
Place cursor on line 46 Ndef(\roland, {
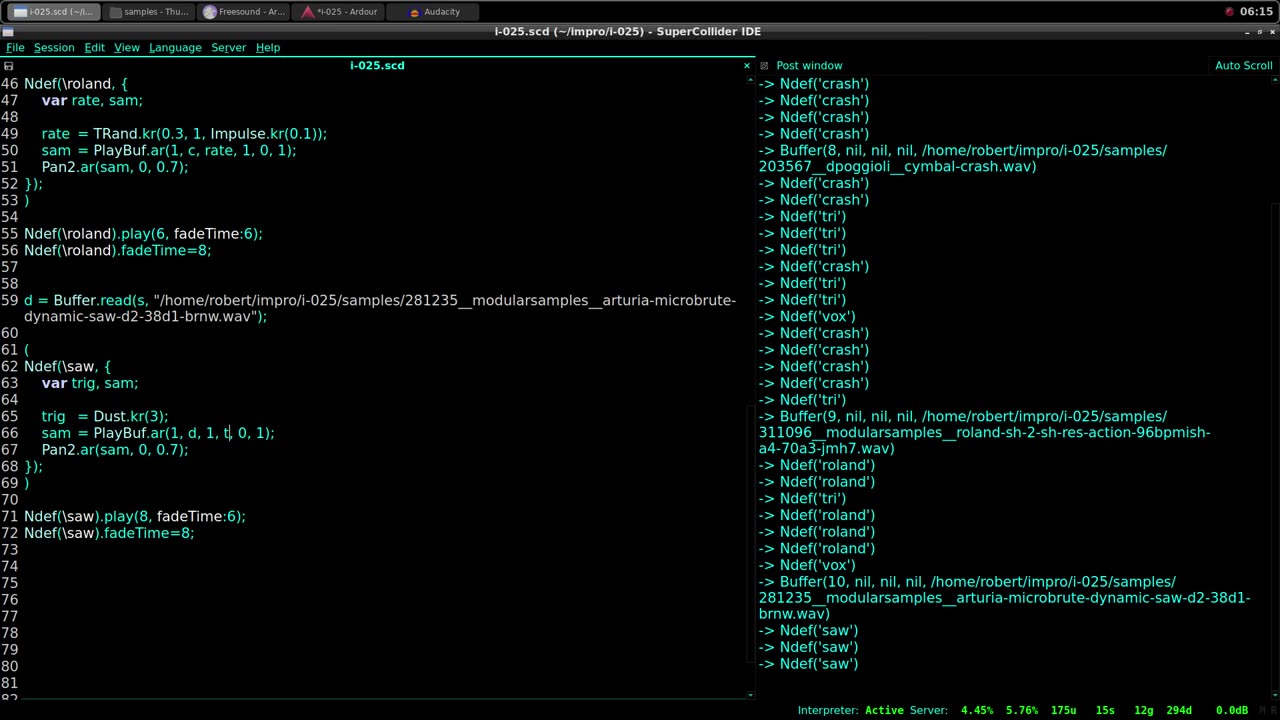(x=76, y=84)
